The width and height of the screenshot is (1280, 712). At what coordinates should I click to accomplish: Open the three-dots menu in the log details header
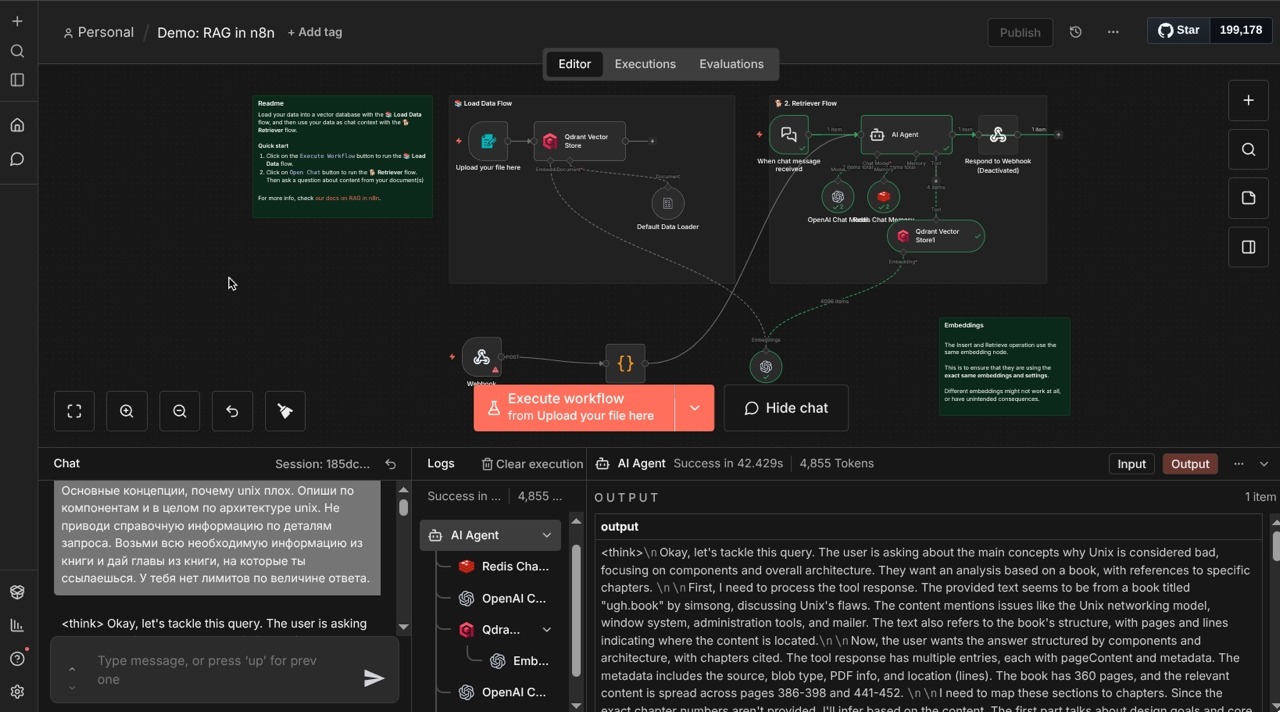[1239, 464]
